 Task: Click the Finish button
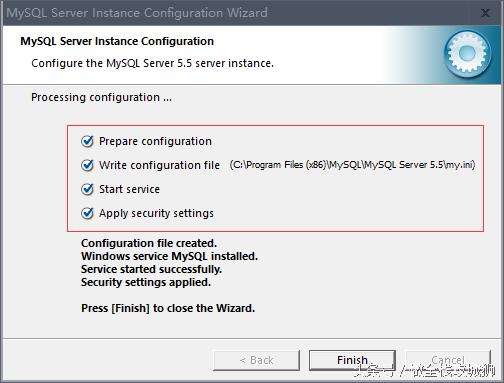coord(352,360)
